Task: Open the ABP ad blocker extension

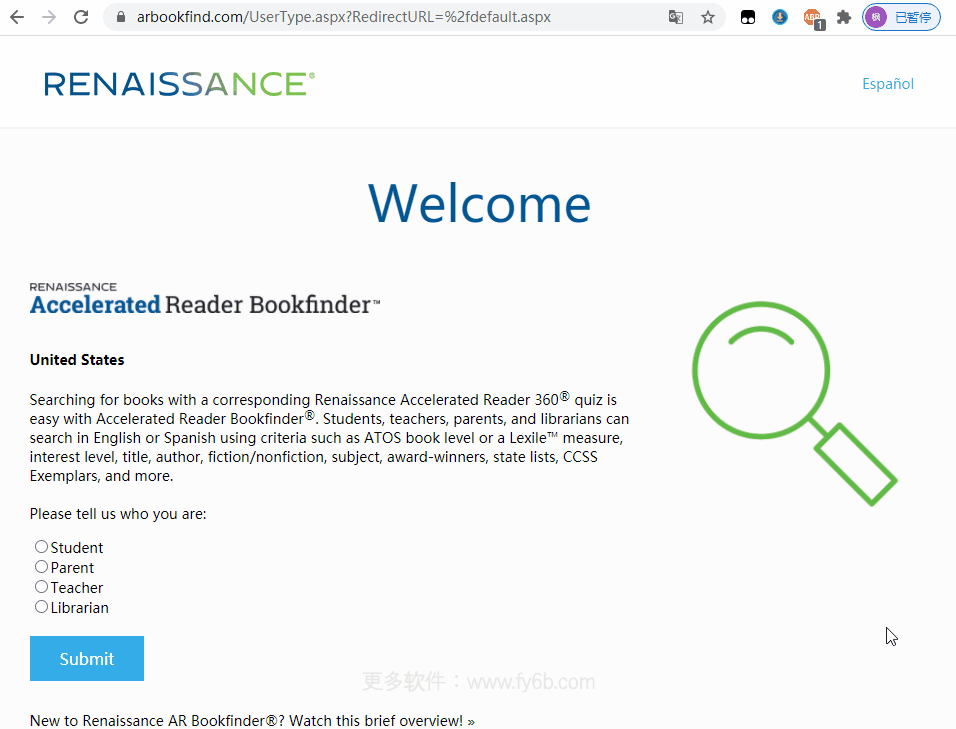Action: pyautogui.click(x=813, y=18)
